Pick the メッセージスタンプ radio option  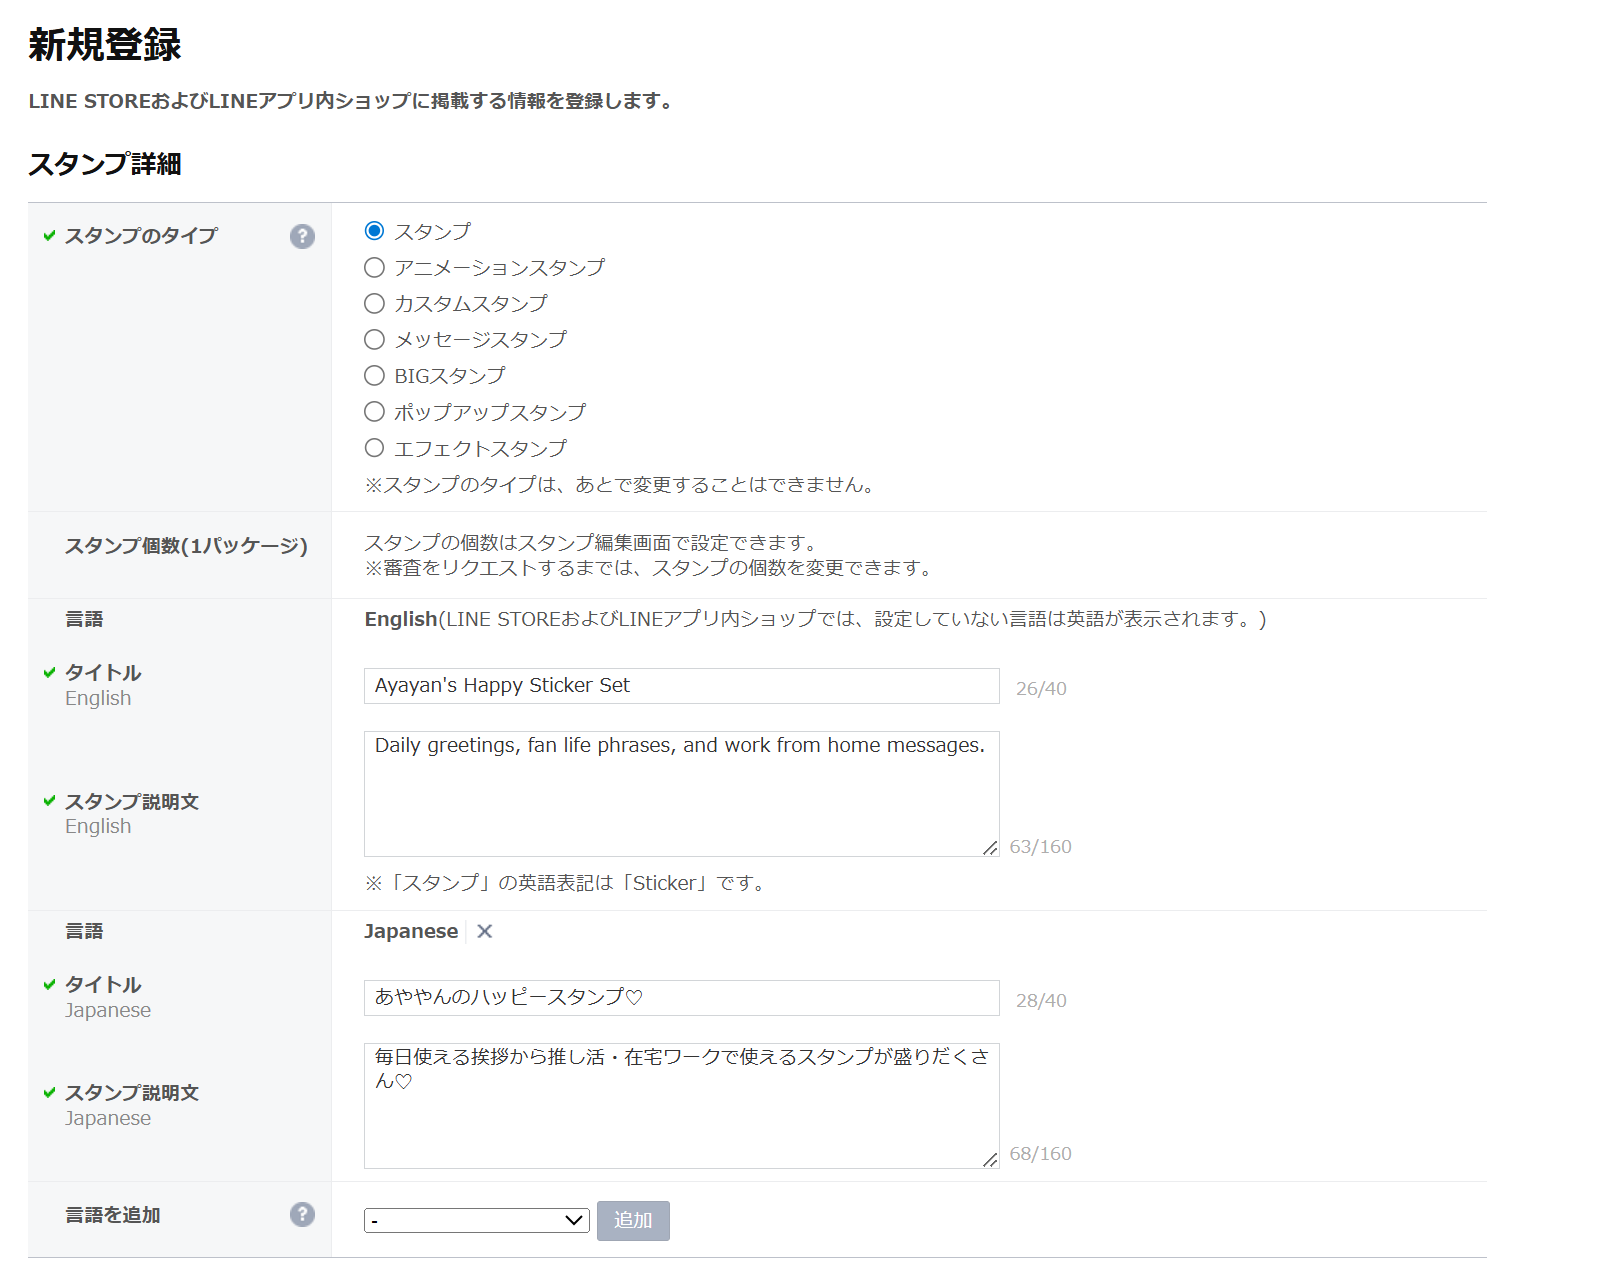[374, 339]
